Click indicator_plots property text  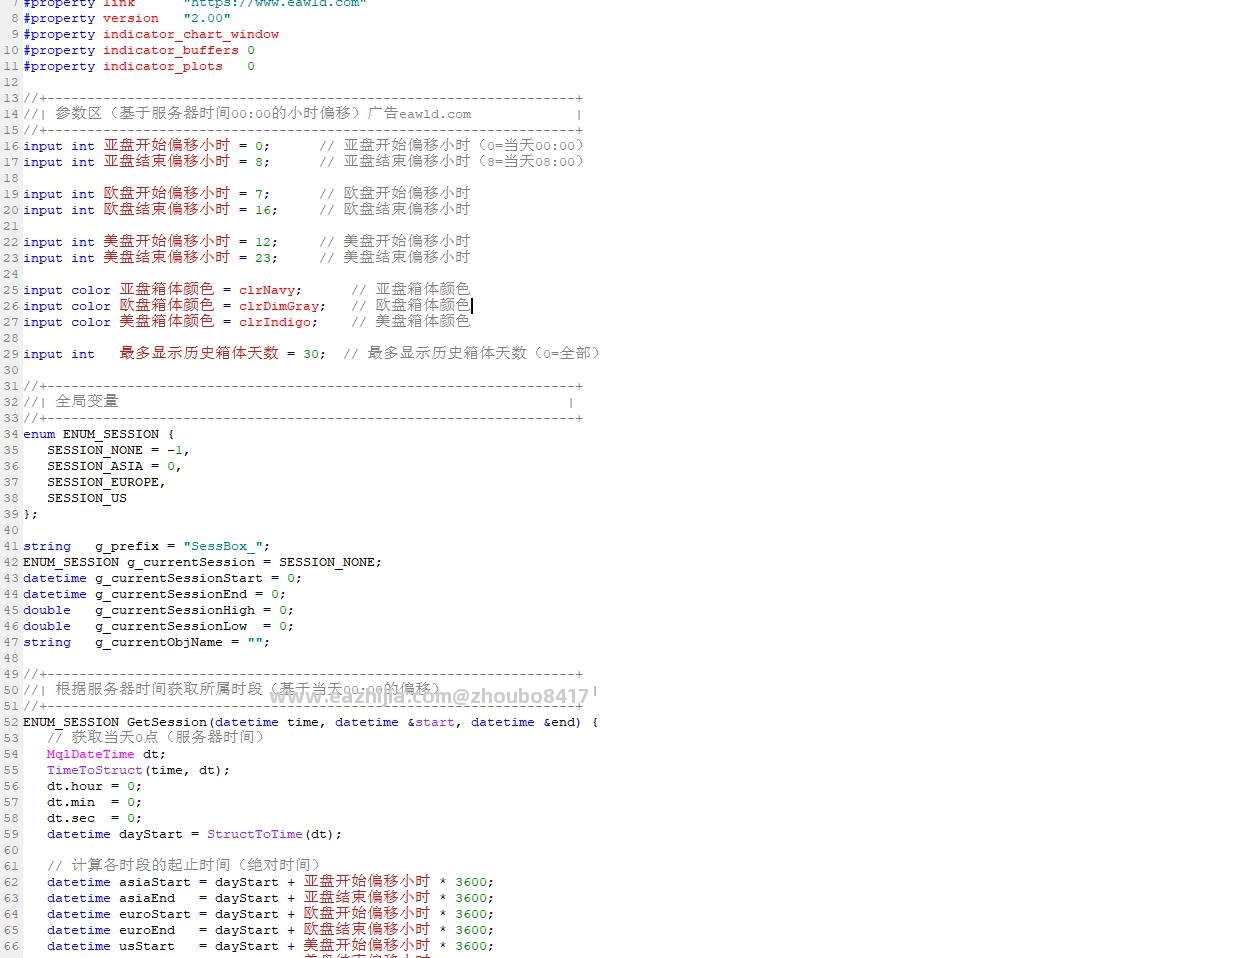(163, 66)
